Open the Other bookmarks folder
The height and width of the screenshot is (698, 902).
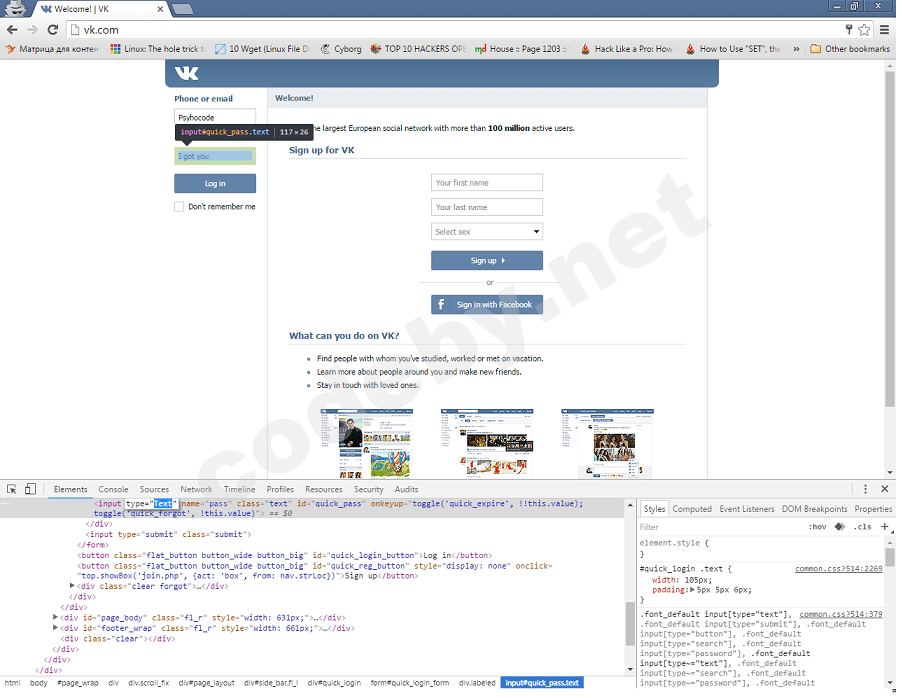coord(850,49)
